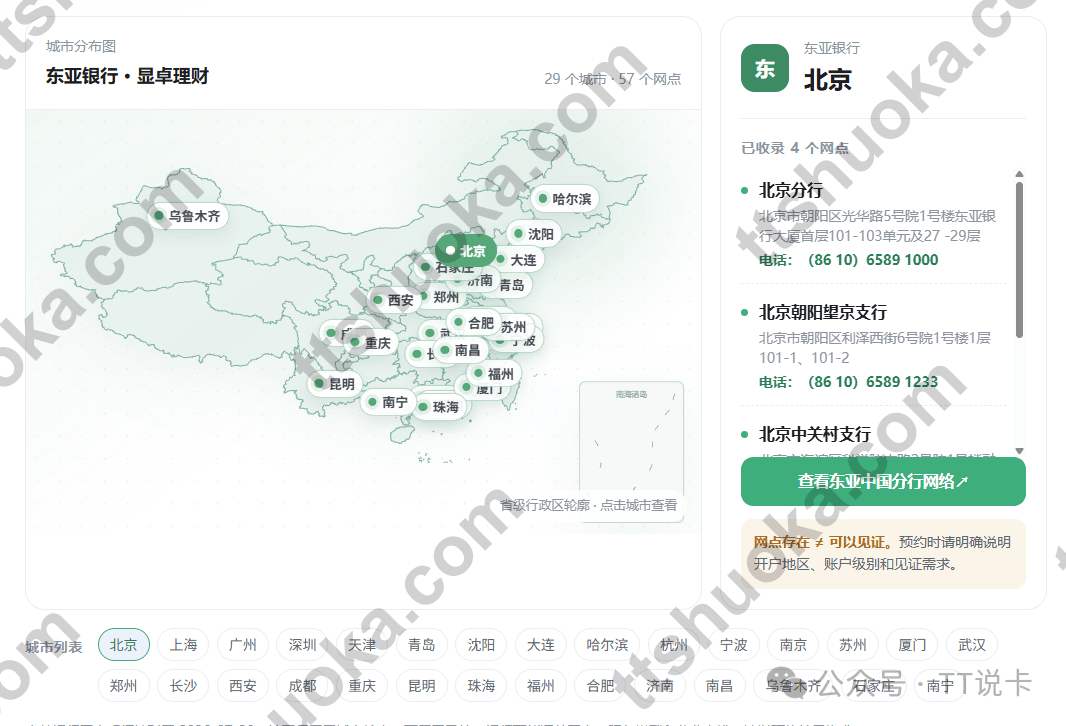Select the 哈尔滨 map marker
This screenshot has height=726, width=1066.
[564, 199]
